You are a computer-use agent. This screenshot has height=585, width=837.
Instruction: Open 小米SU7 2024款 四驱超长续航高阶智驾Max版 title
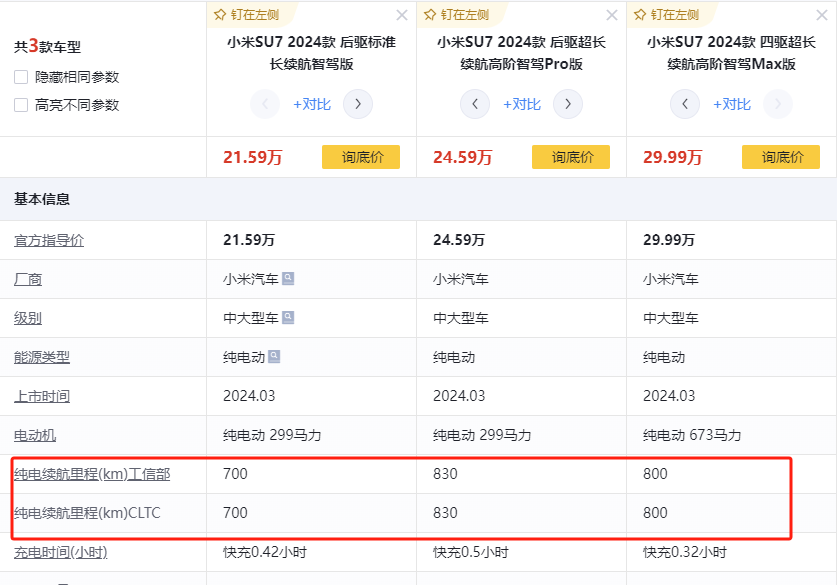click(731, 53)
